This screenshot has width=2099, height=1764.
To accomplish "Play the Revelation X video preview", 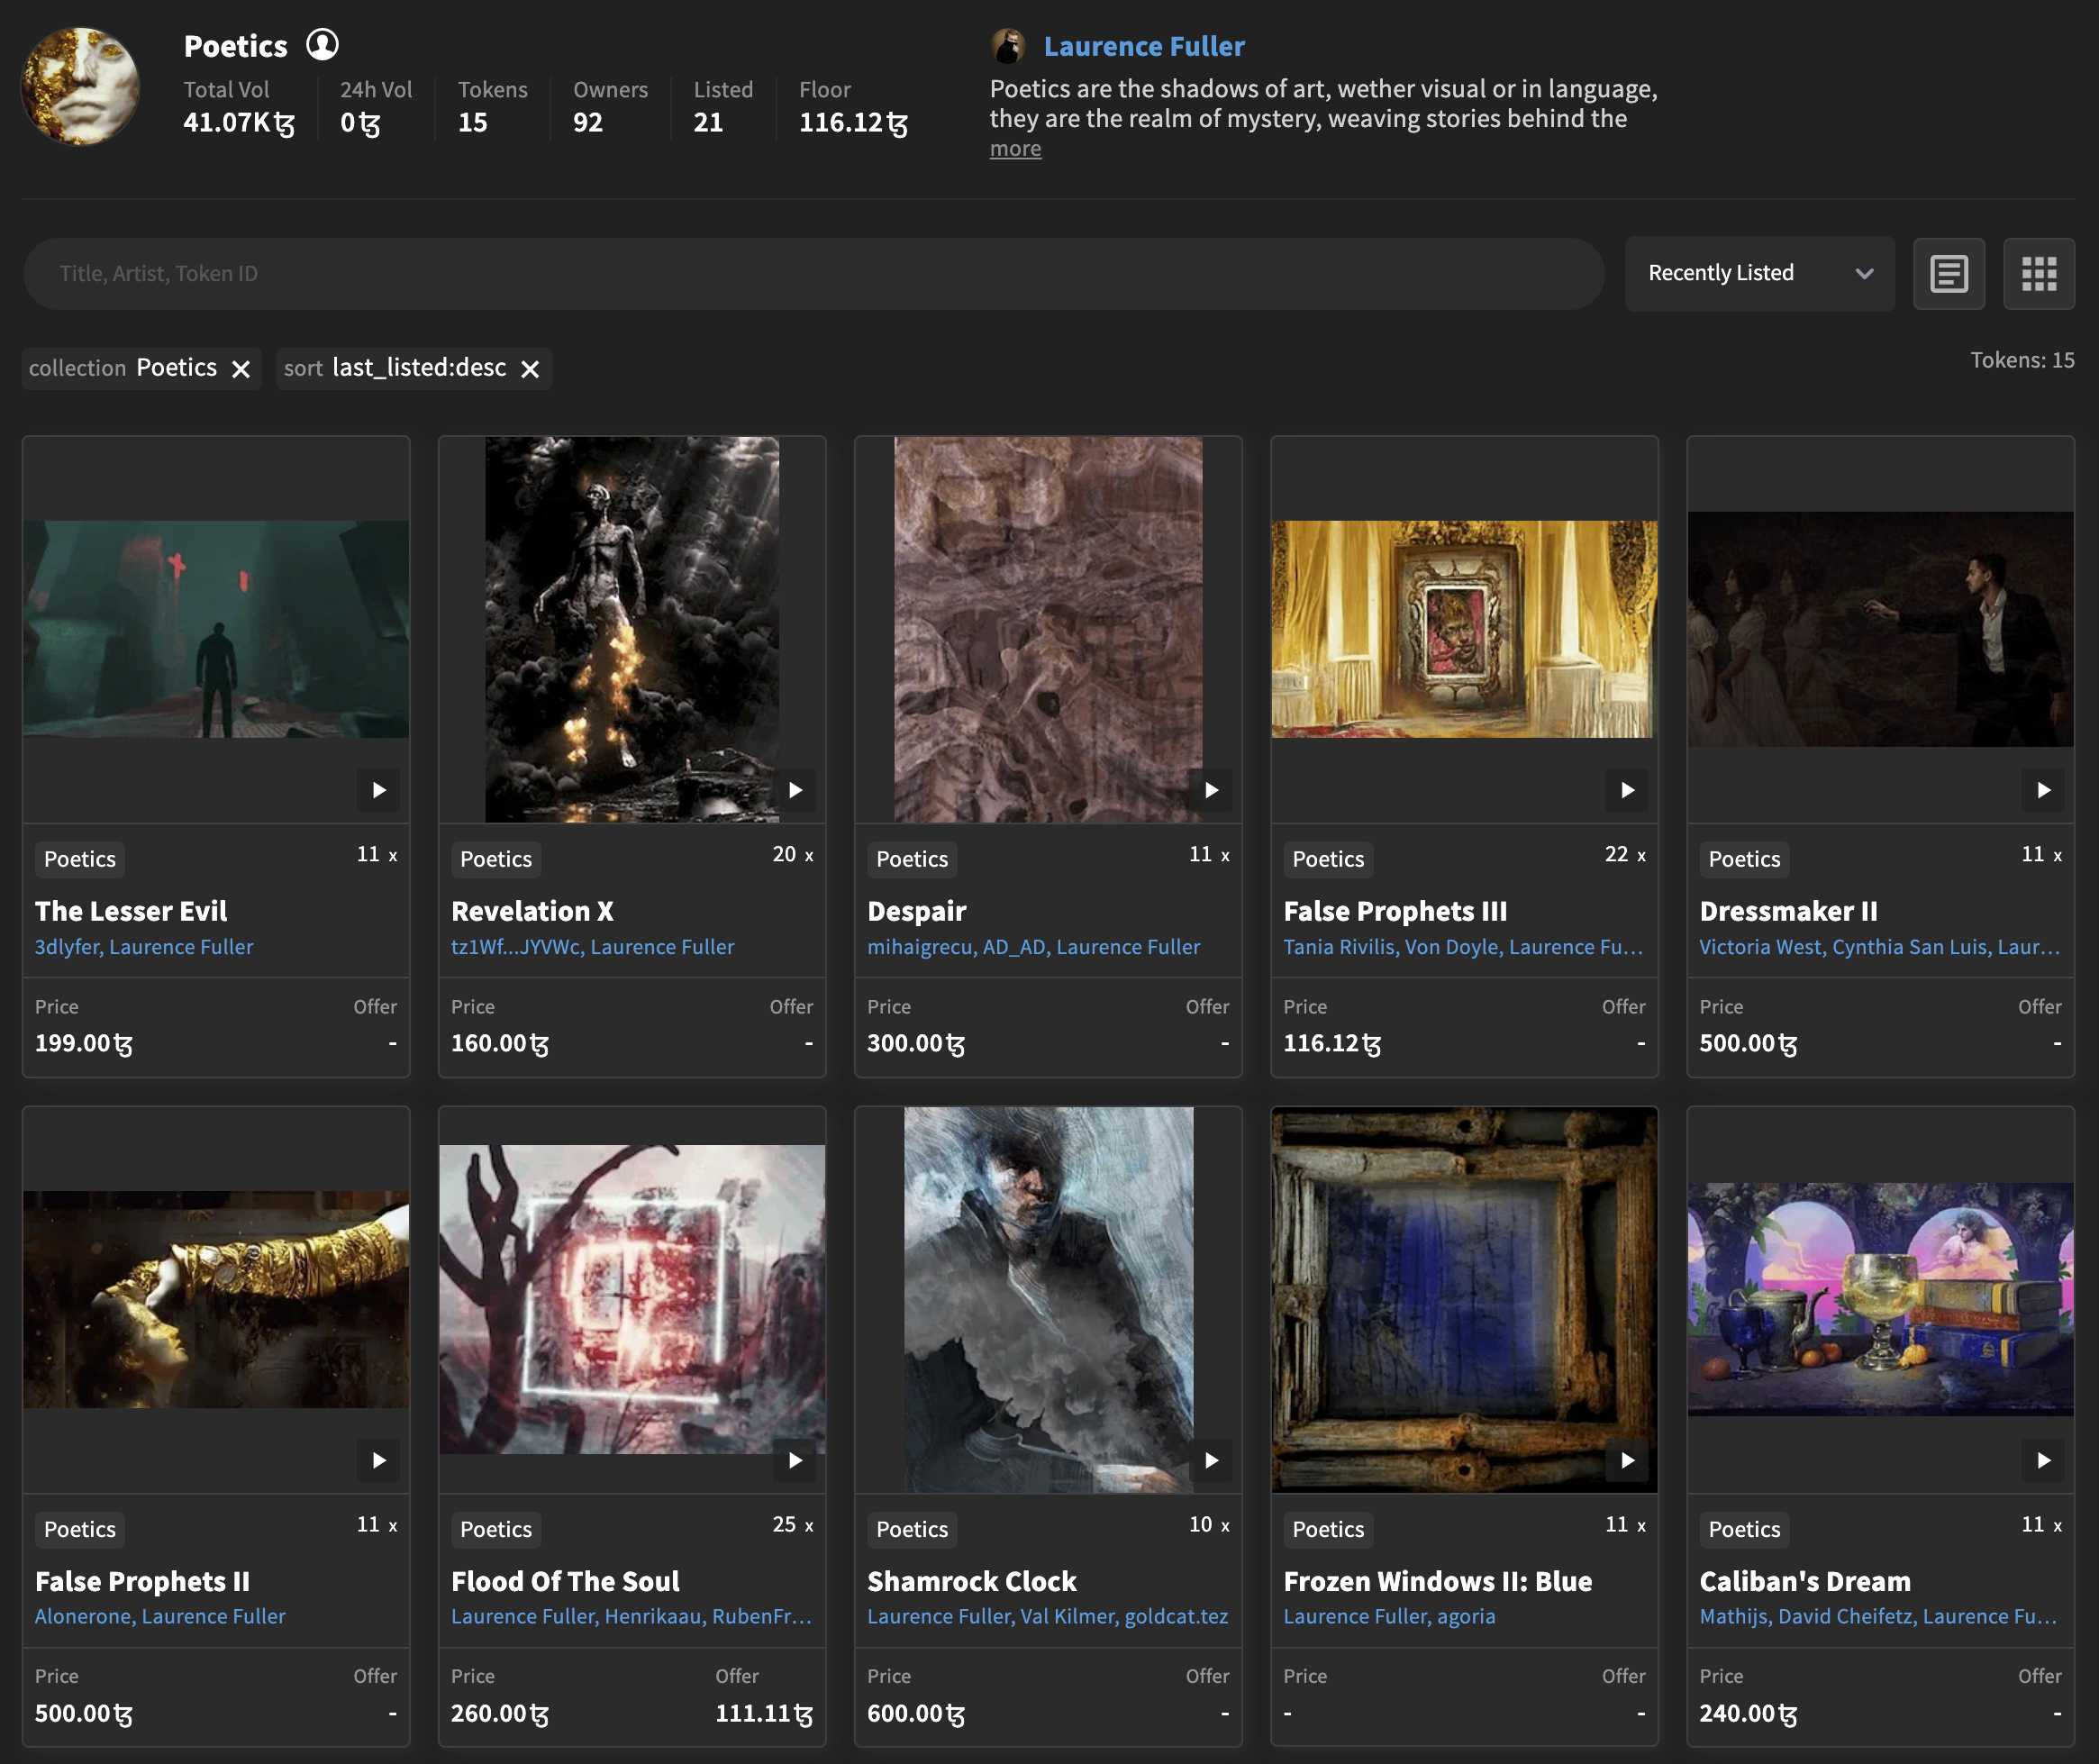I will pyautogui.click(x=795, y=789).
